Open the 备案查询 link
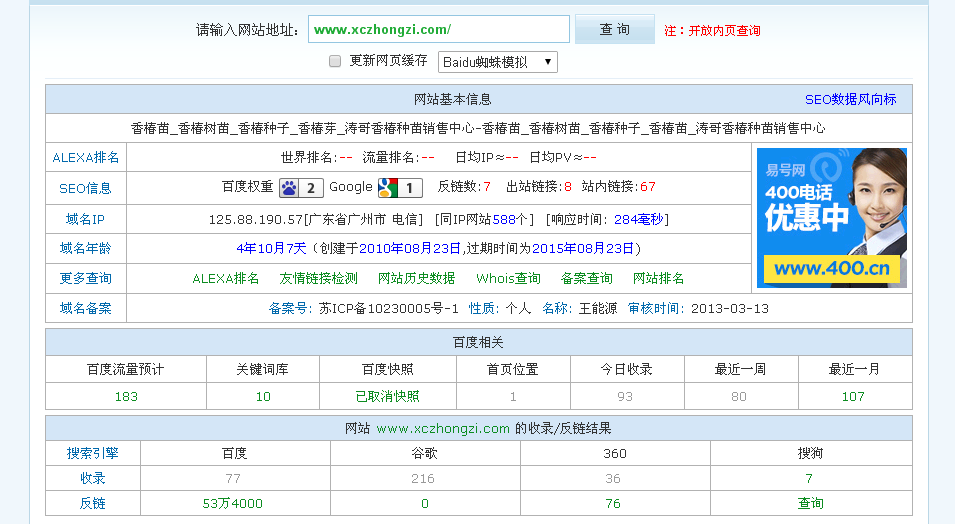Image resolution: width=955 pixels, height=524 pixels. click(x=586, y=279)
